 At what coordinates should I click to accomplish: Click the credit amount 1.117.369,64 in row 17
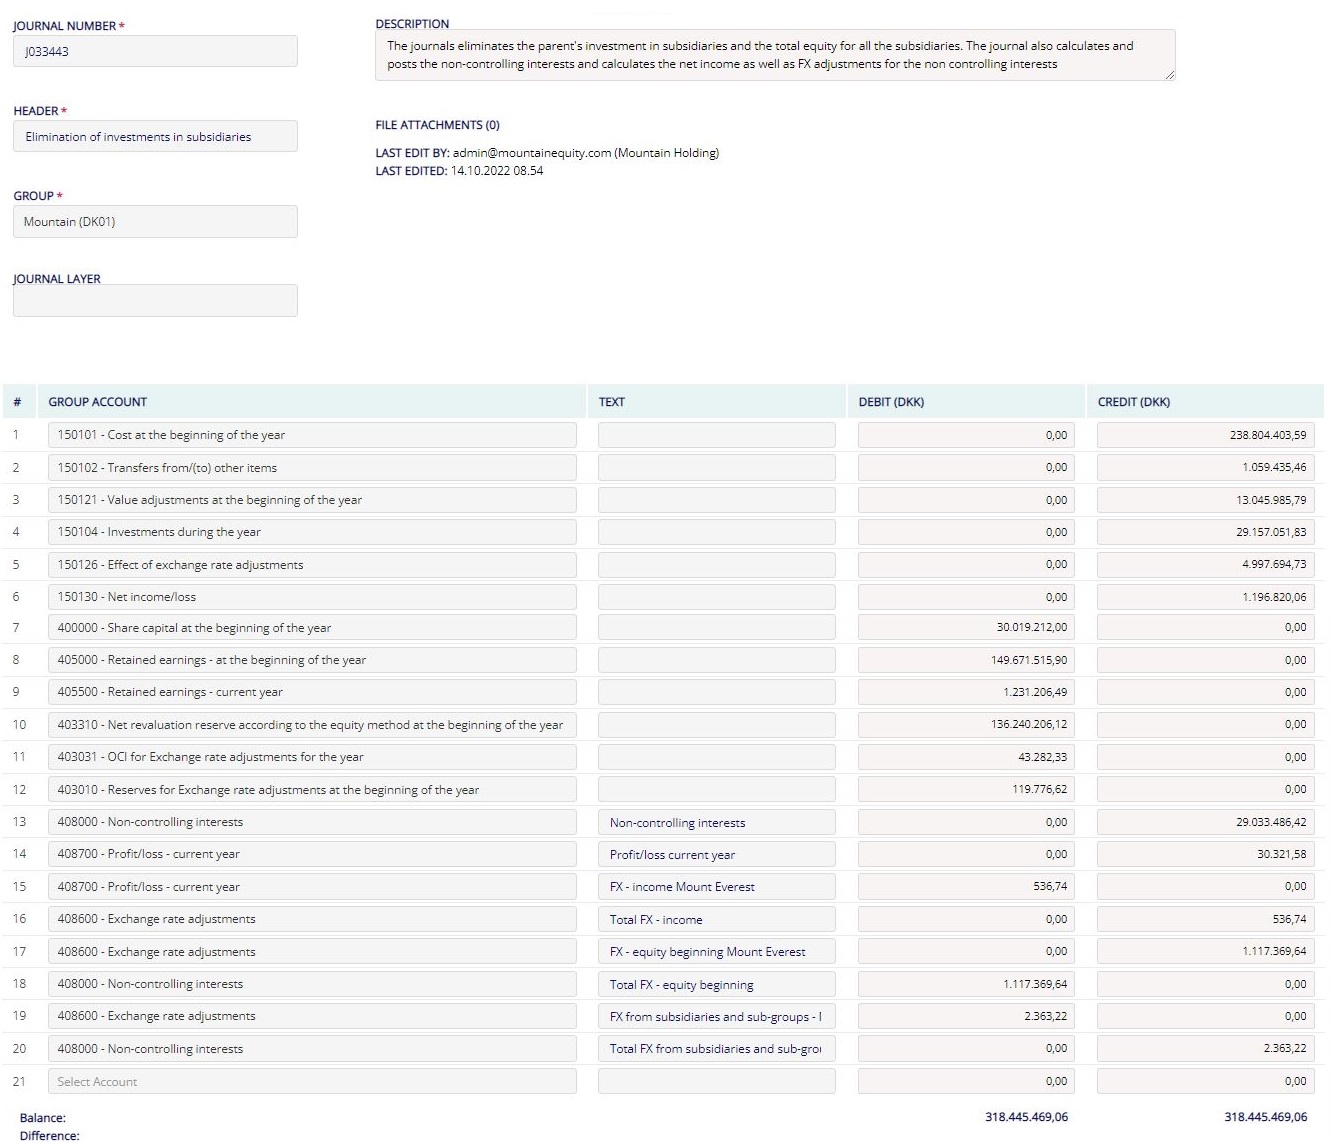tap(1206, 951)
